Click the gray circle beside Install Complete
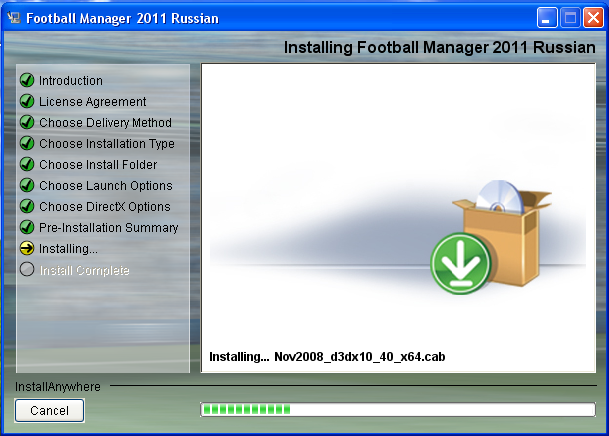 [x=27, y=269]
